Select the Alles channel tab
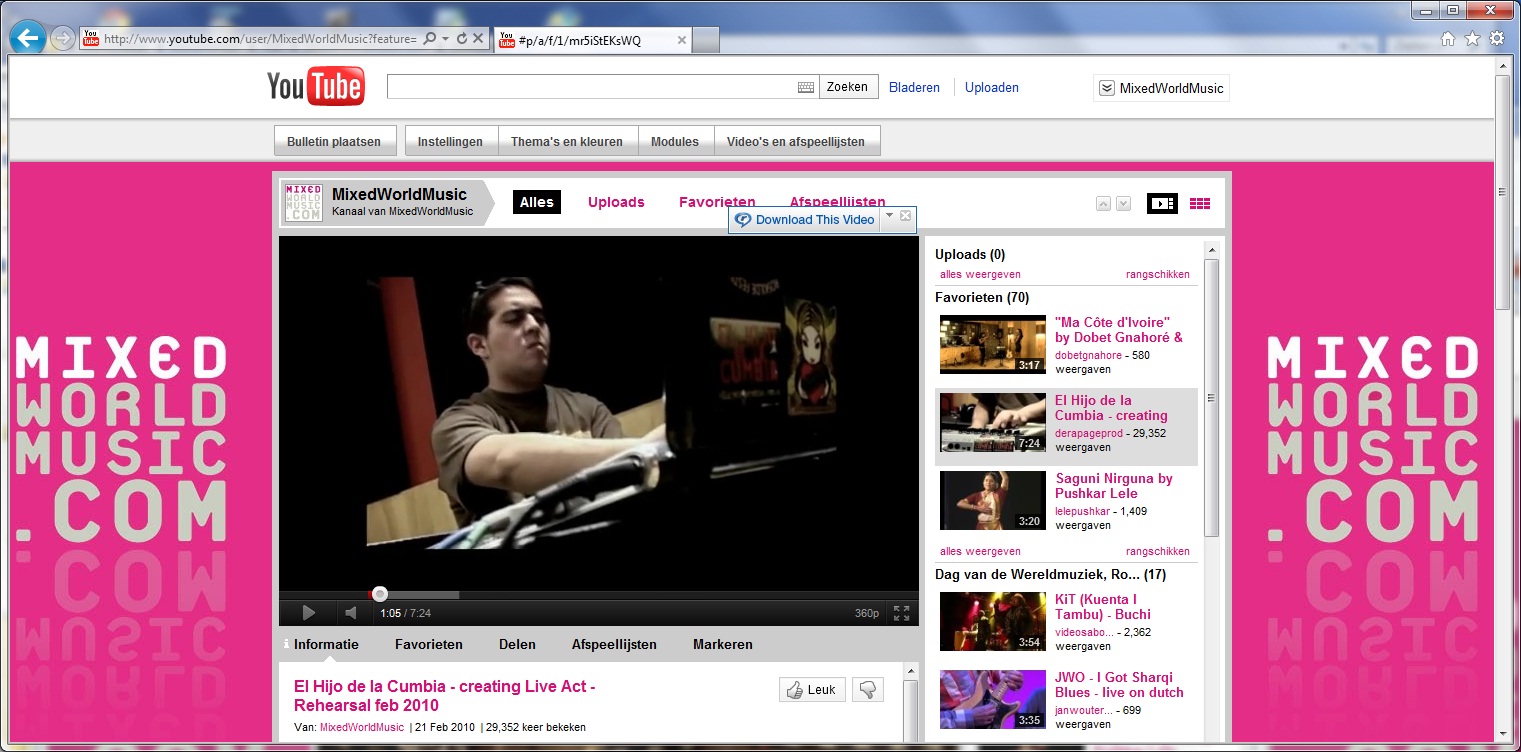The width and height of the screenshot is (1521, 752). coord(537,202)
